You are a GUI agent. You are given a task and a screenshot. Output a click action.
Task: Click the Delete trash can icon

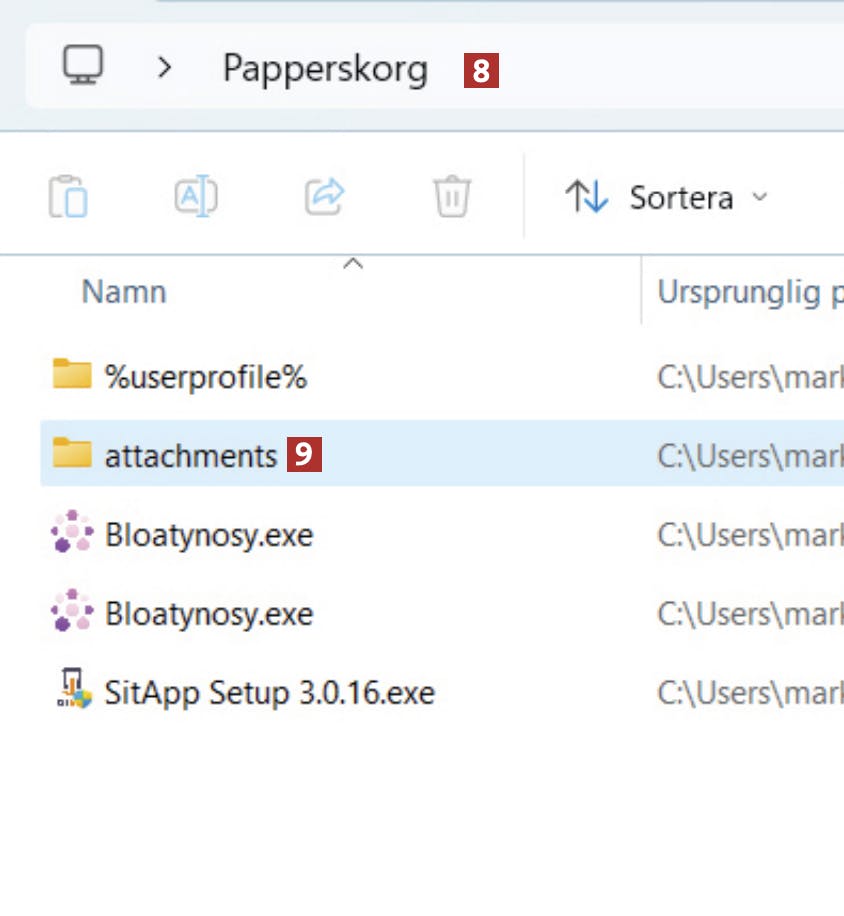pyautogui.click(x=452, y=196)
